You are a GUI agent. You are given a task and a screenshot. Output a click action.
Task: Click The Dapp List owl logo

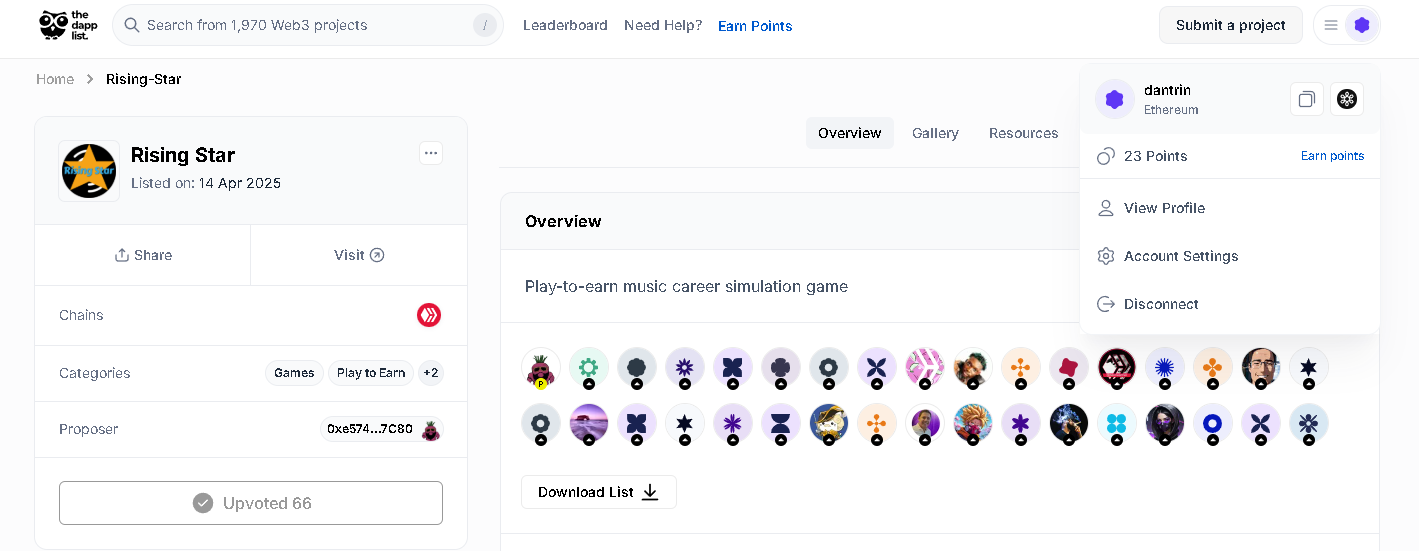coord(69,25)
